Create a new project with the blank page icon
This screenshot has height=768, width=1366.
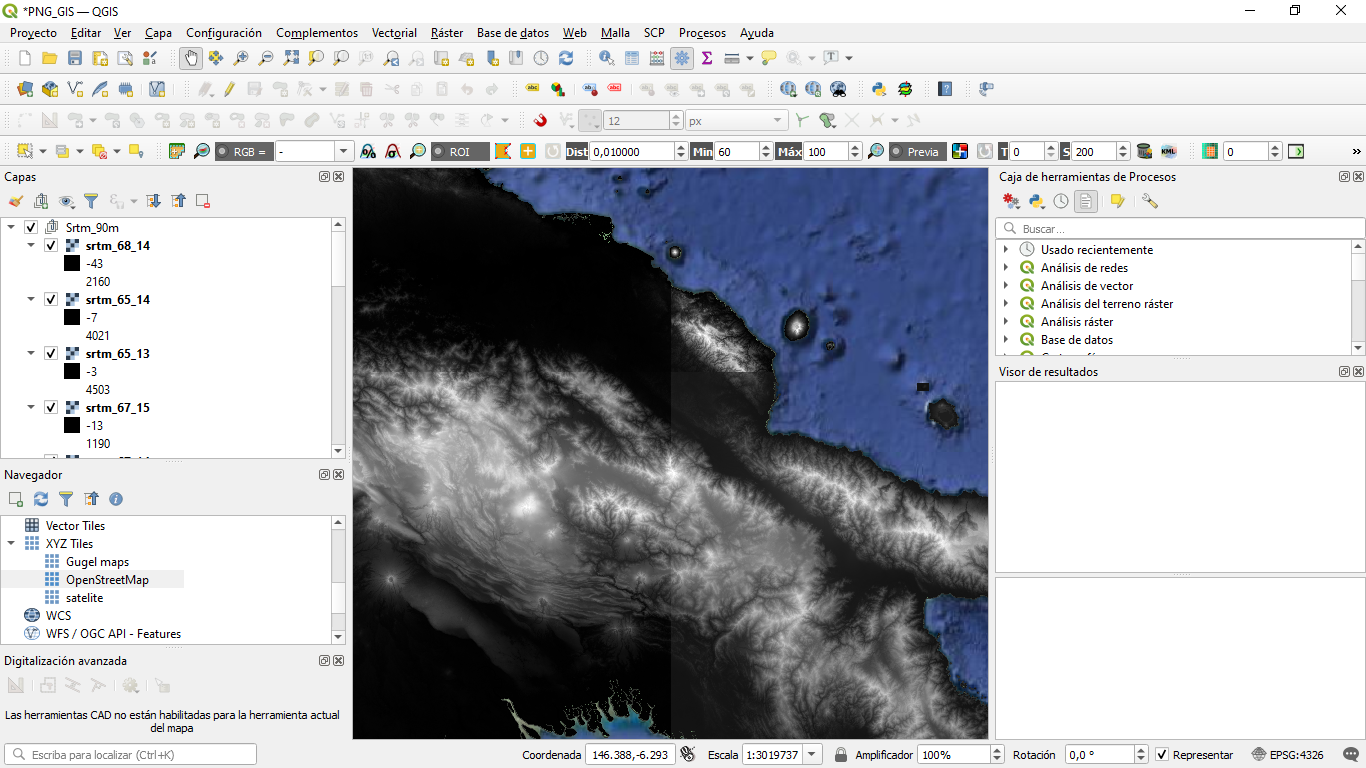coord(25,58)
